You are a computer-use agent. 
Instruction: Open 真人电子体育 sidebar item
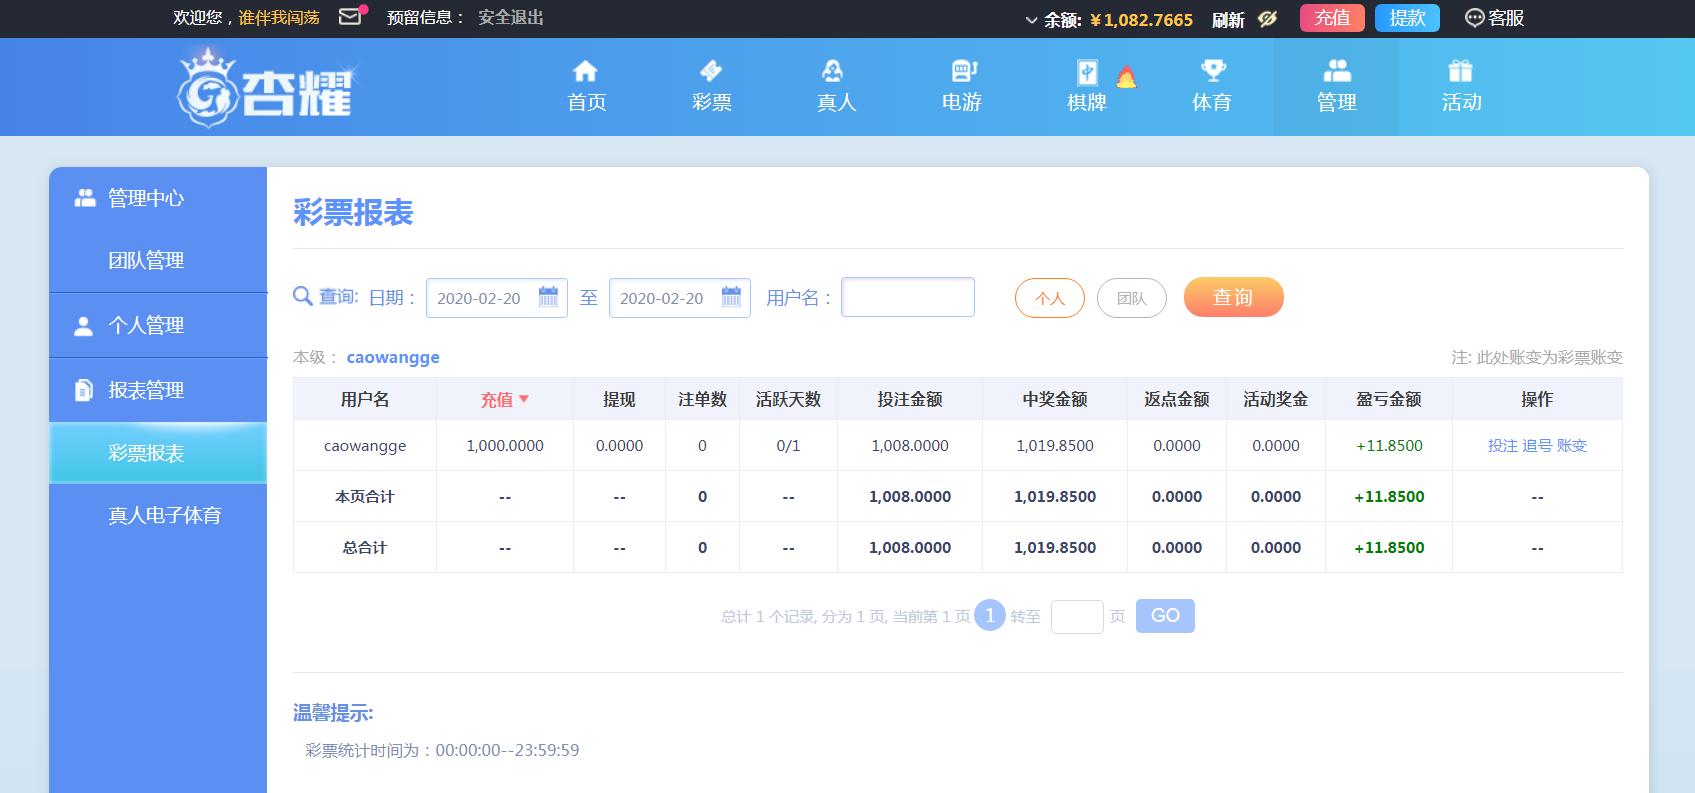(164, 516)
